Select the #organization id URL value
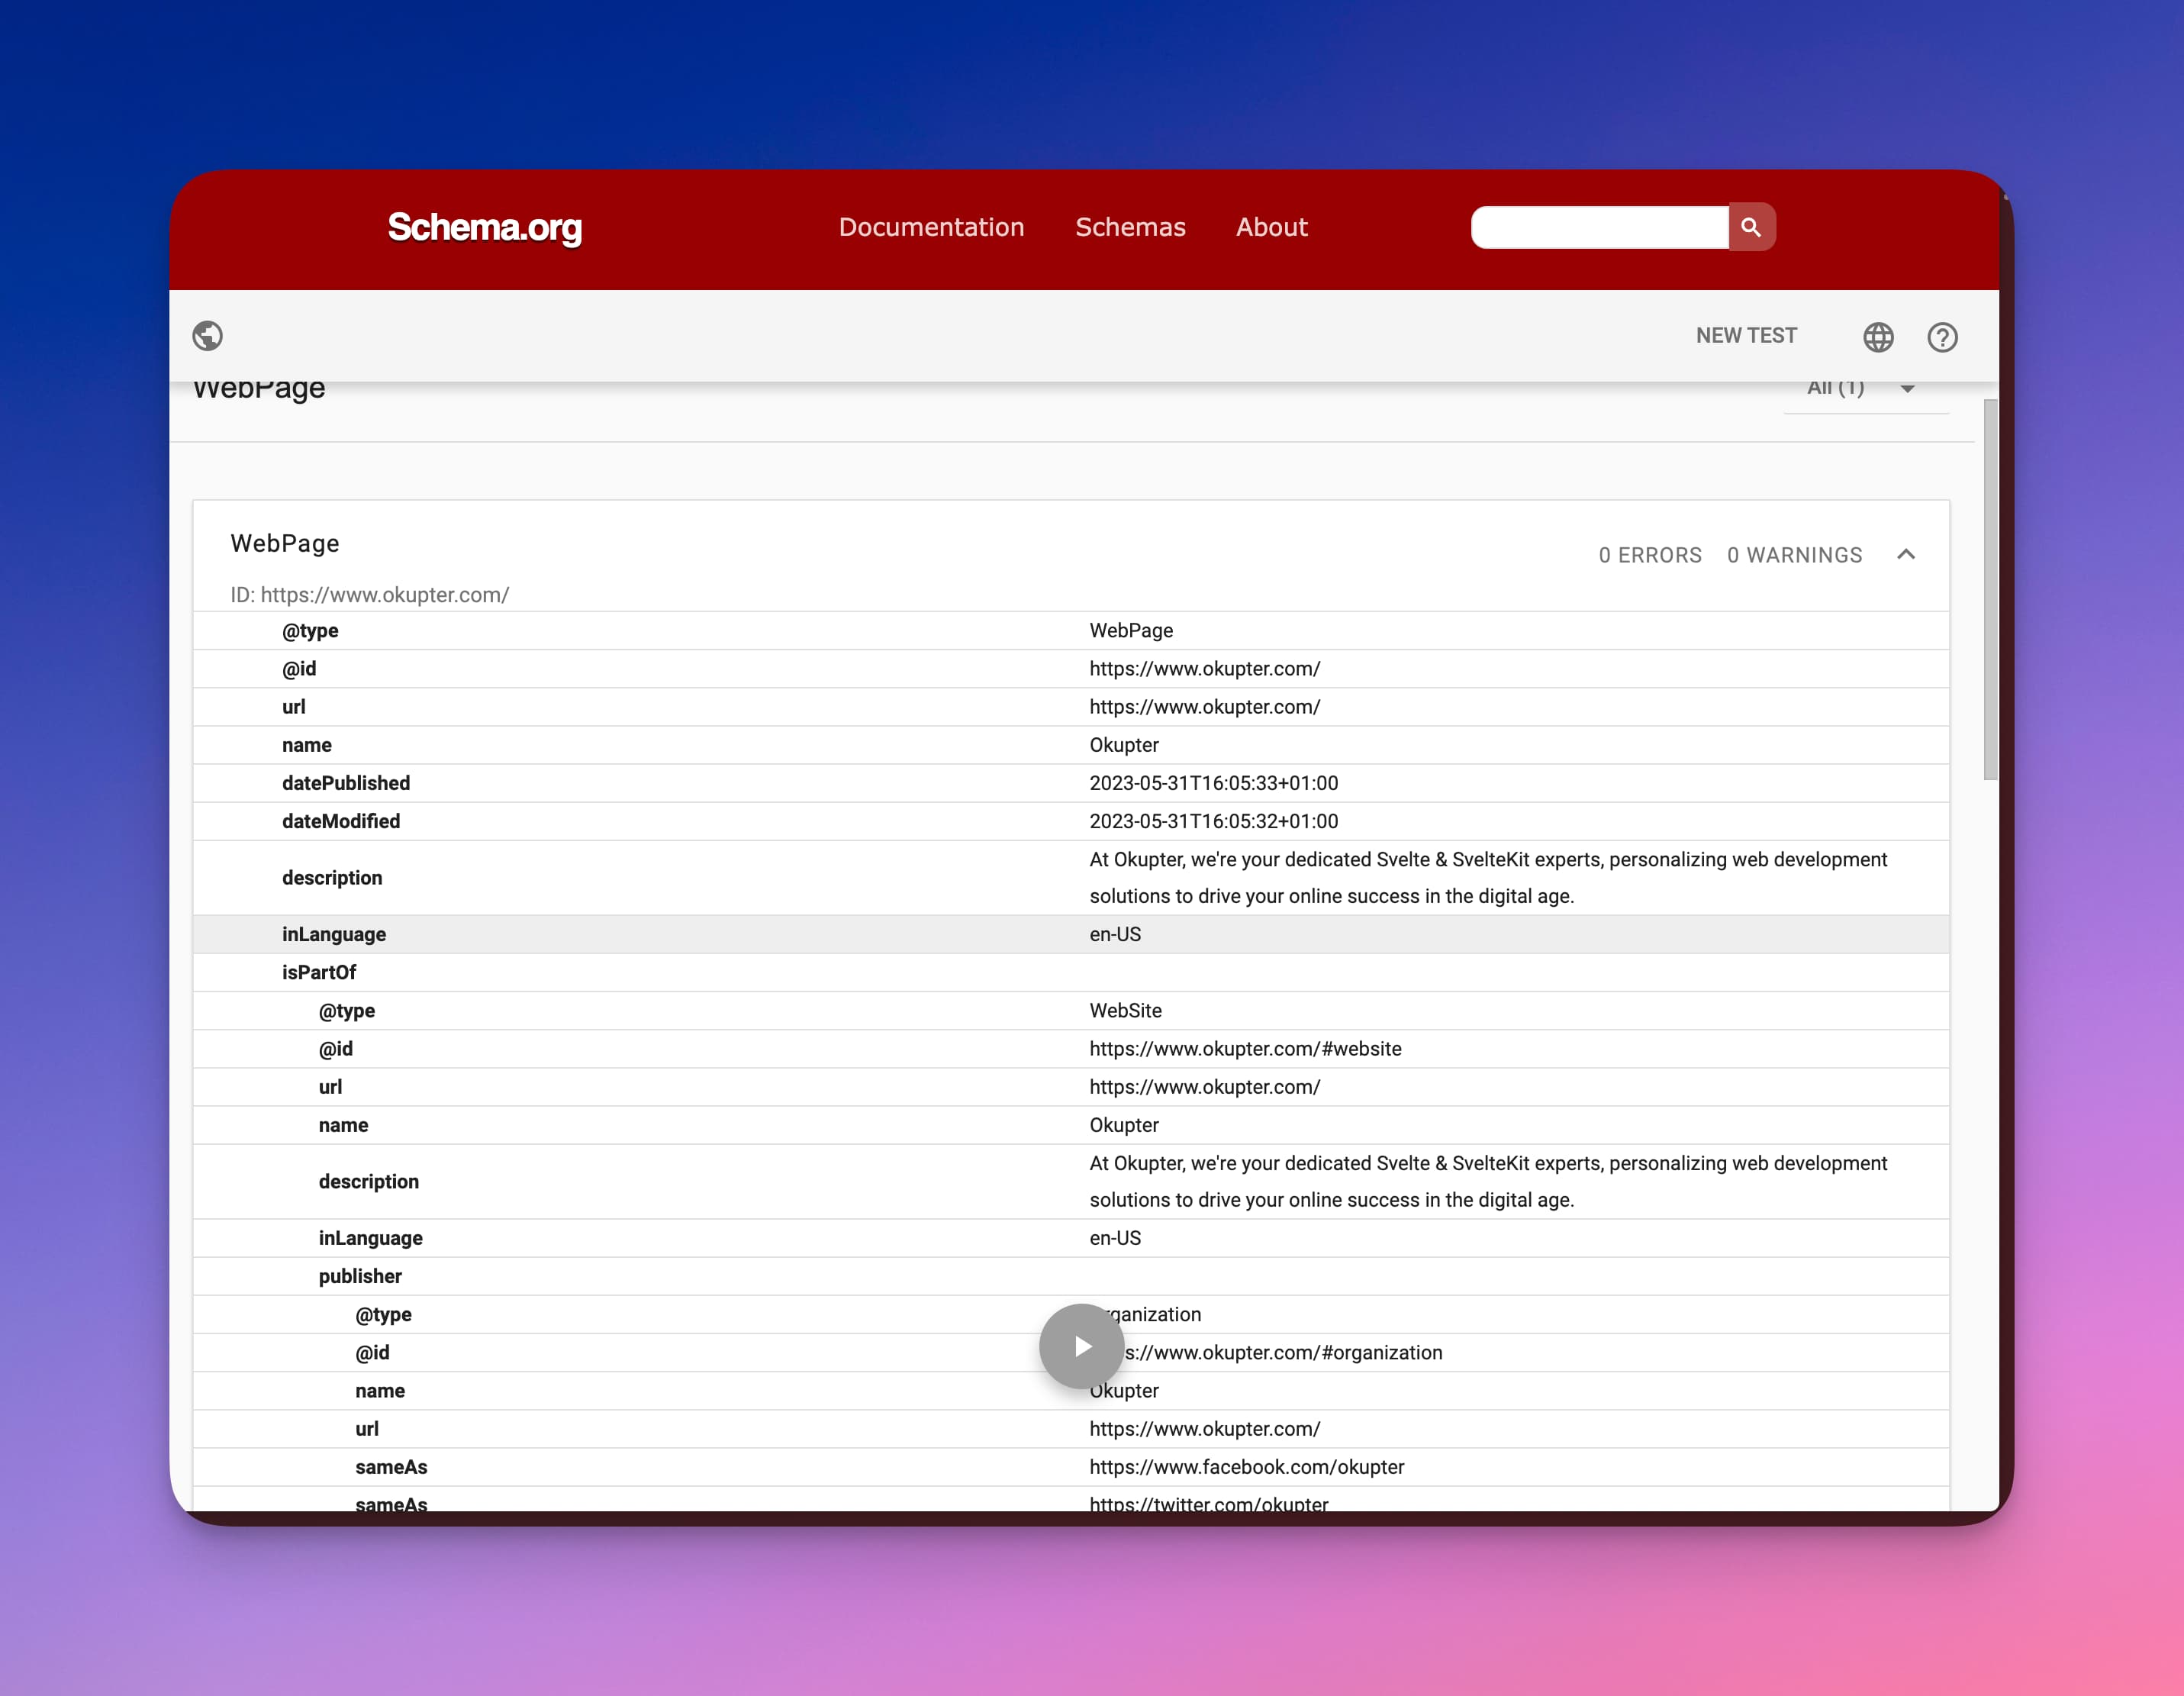 tap(1266, 1353)
